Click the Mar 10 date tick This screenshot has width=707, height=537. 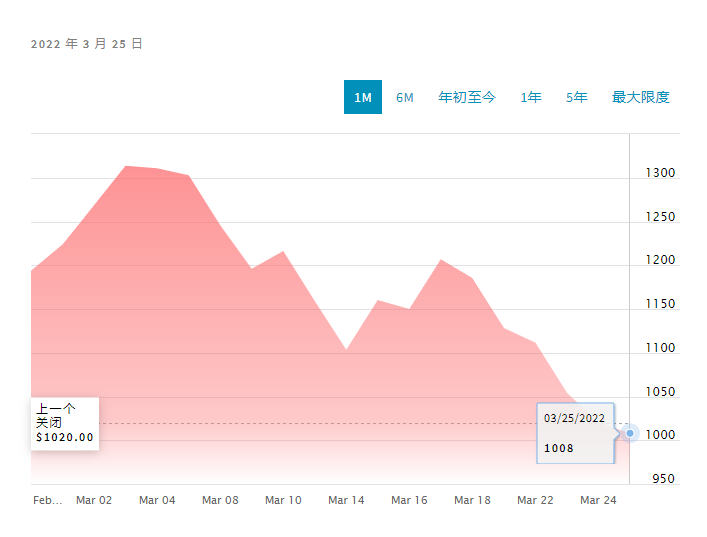(x=283, y=500)
